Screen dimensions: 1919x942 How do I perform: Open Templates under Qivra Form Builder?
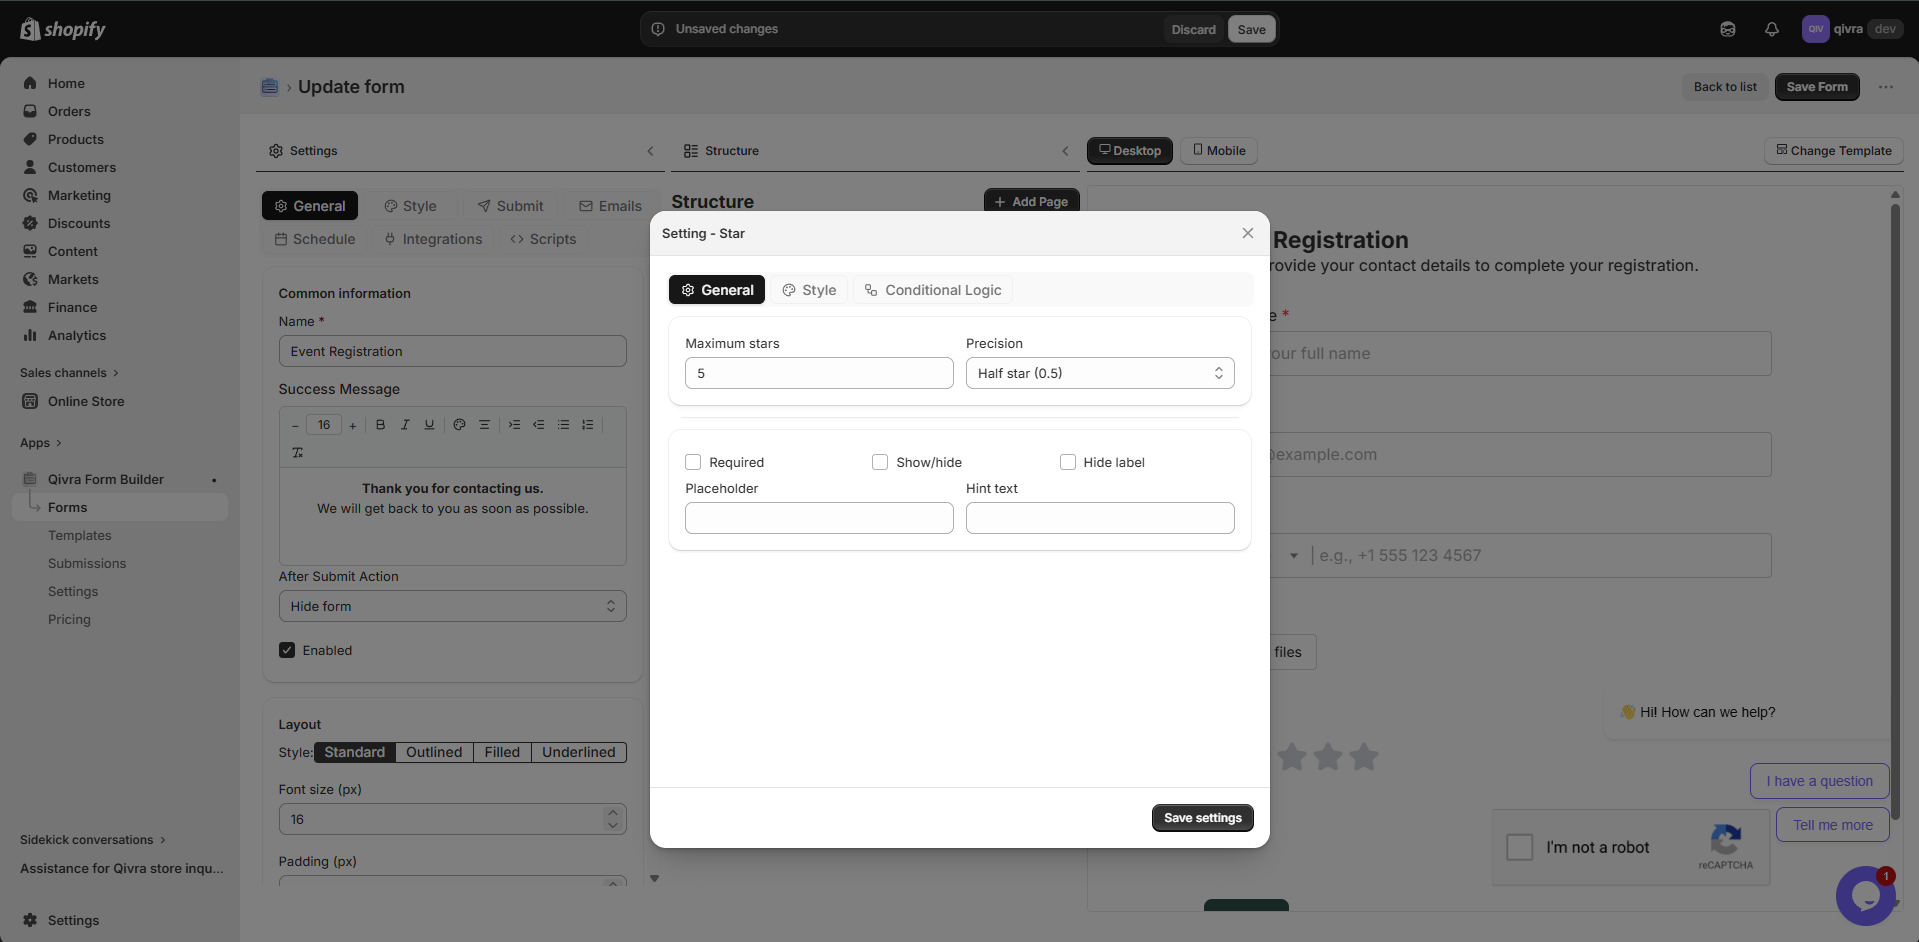80,535
